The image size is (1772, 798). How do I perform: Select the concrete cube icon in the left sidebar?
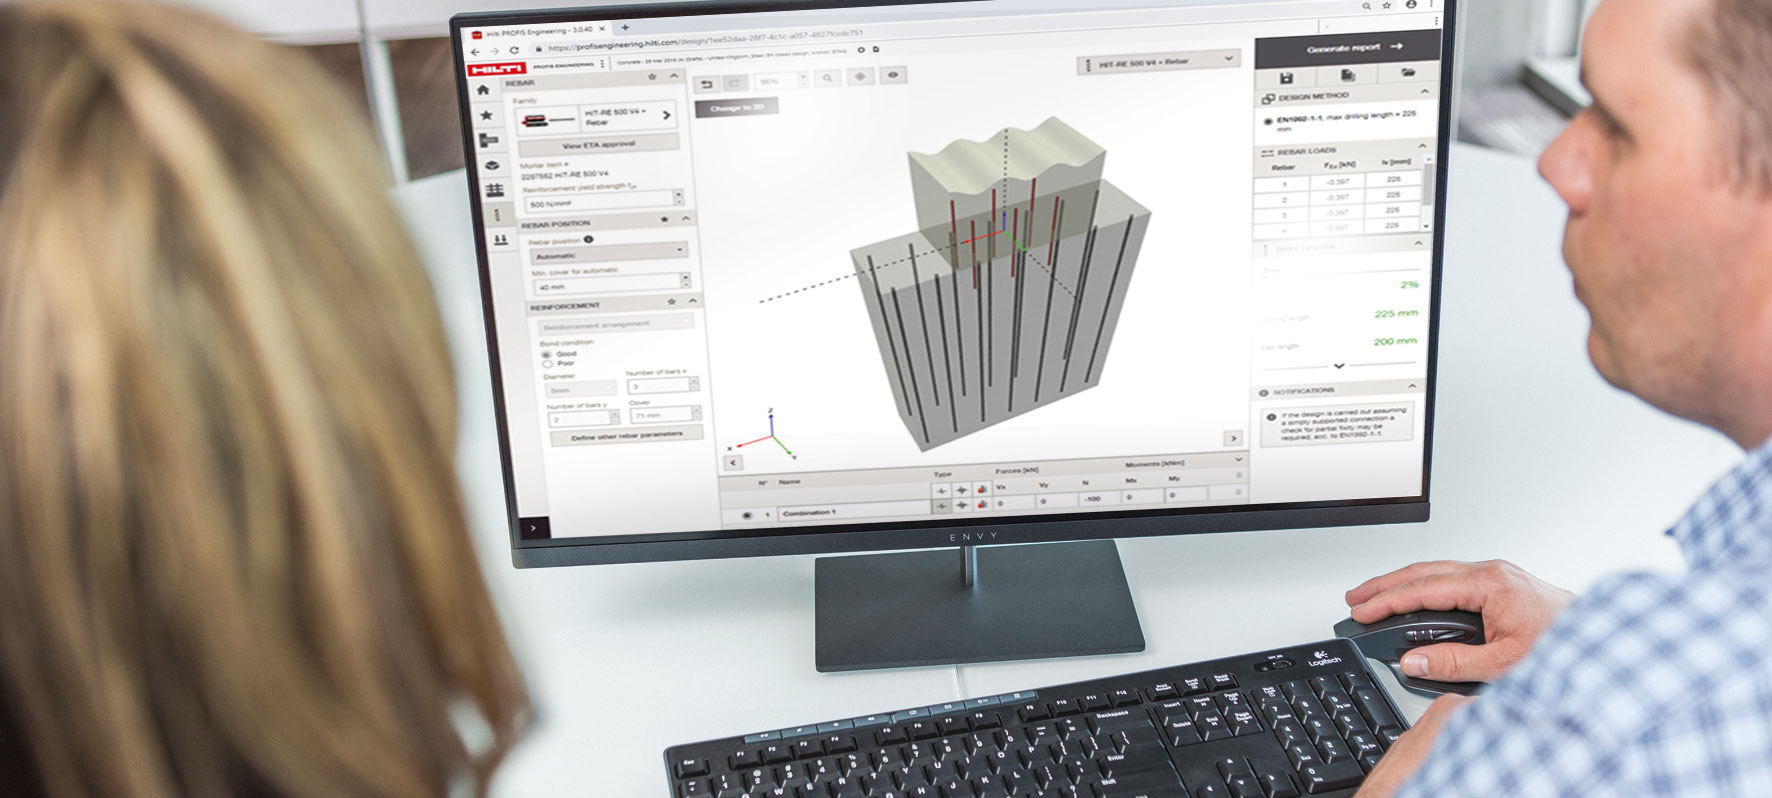point(491,166)
